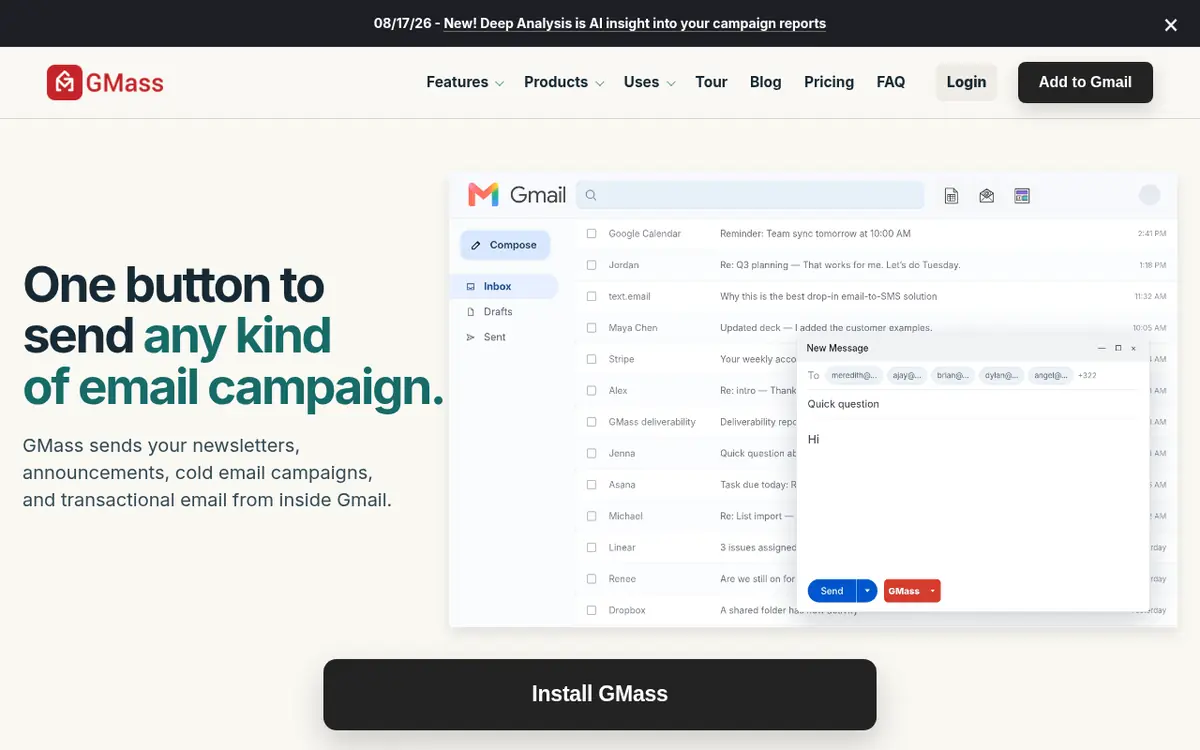Click the red GMass send button
Viewport: 1200px width, 750px height.
(904, 591)
